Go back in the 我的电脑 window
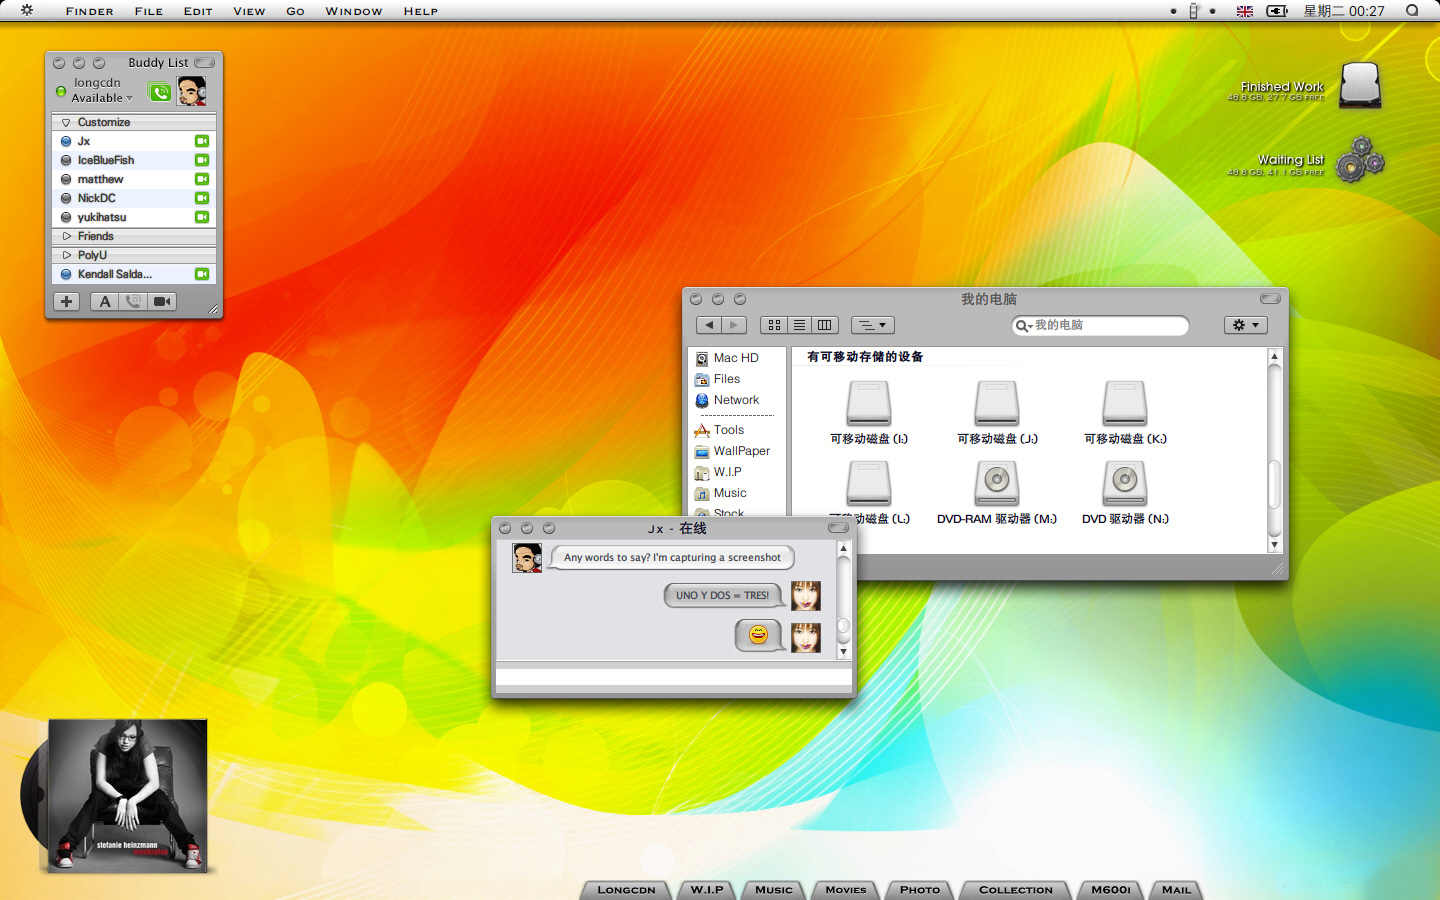This screenshot has width=1440, height=900. 709,325
